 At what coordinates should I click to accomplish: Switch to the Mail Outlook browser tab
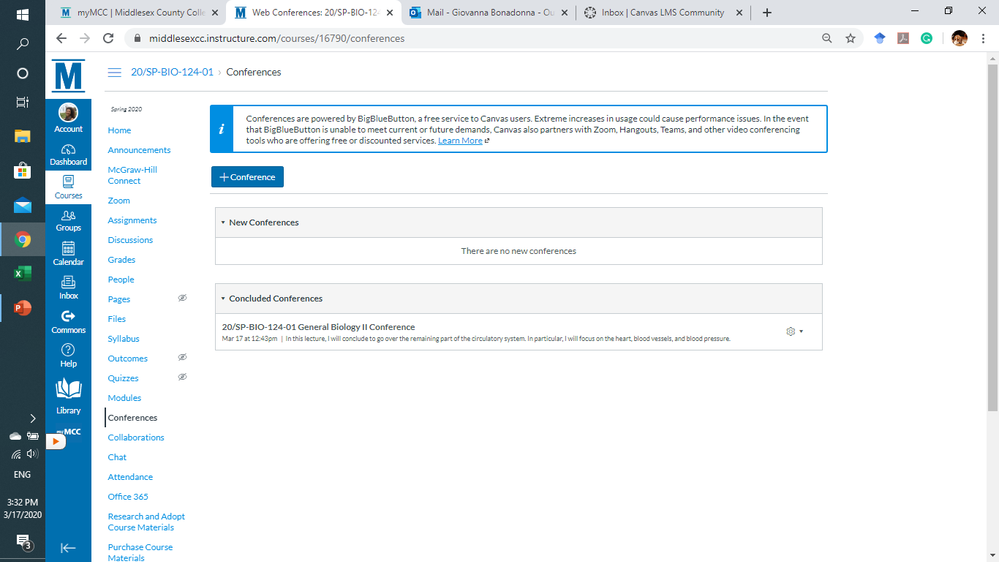click(482, 13)
